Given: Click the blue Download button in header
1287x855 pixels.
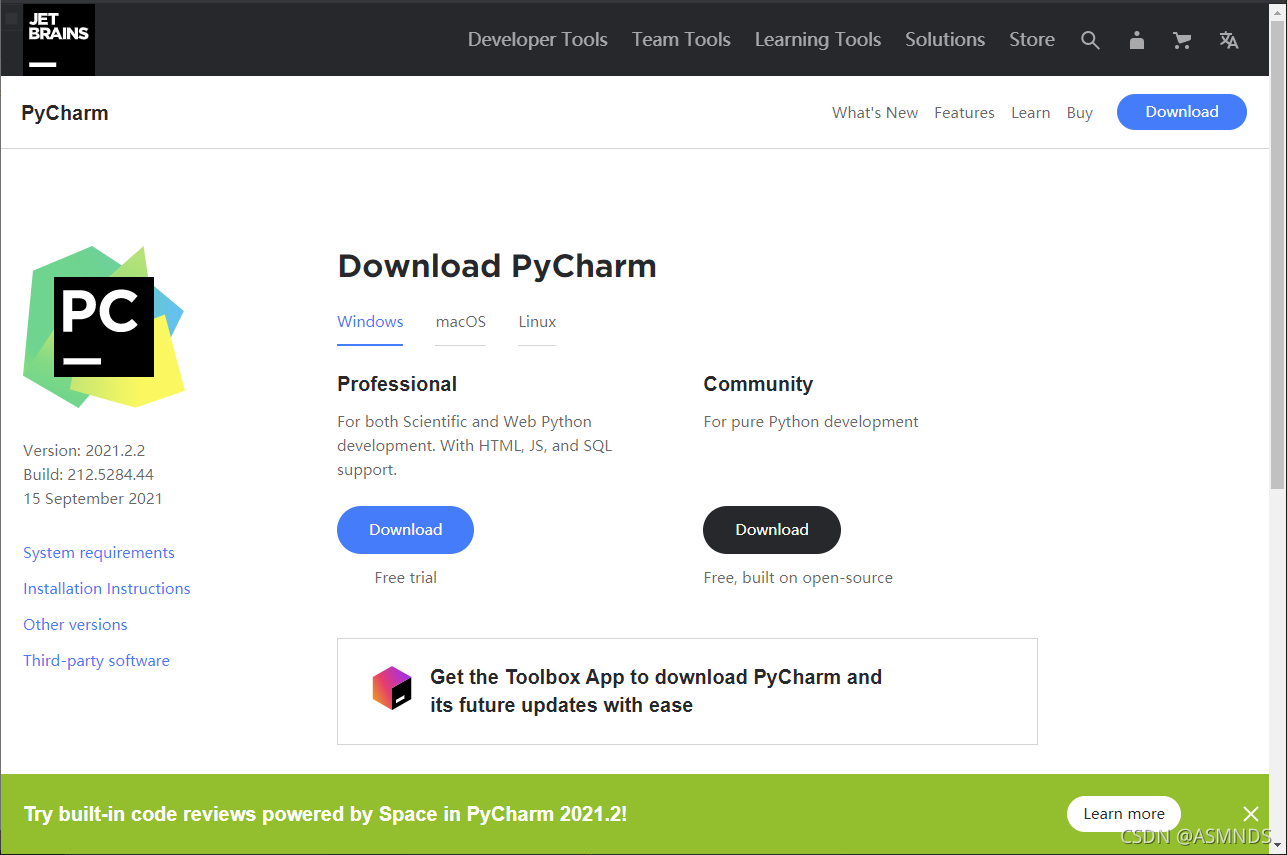Looking at the screenshot, I should click(x=1182, y=112).
